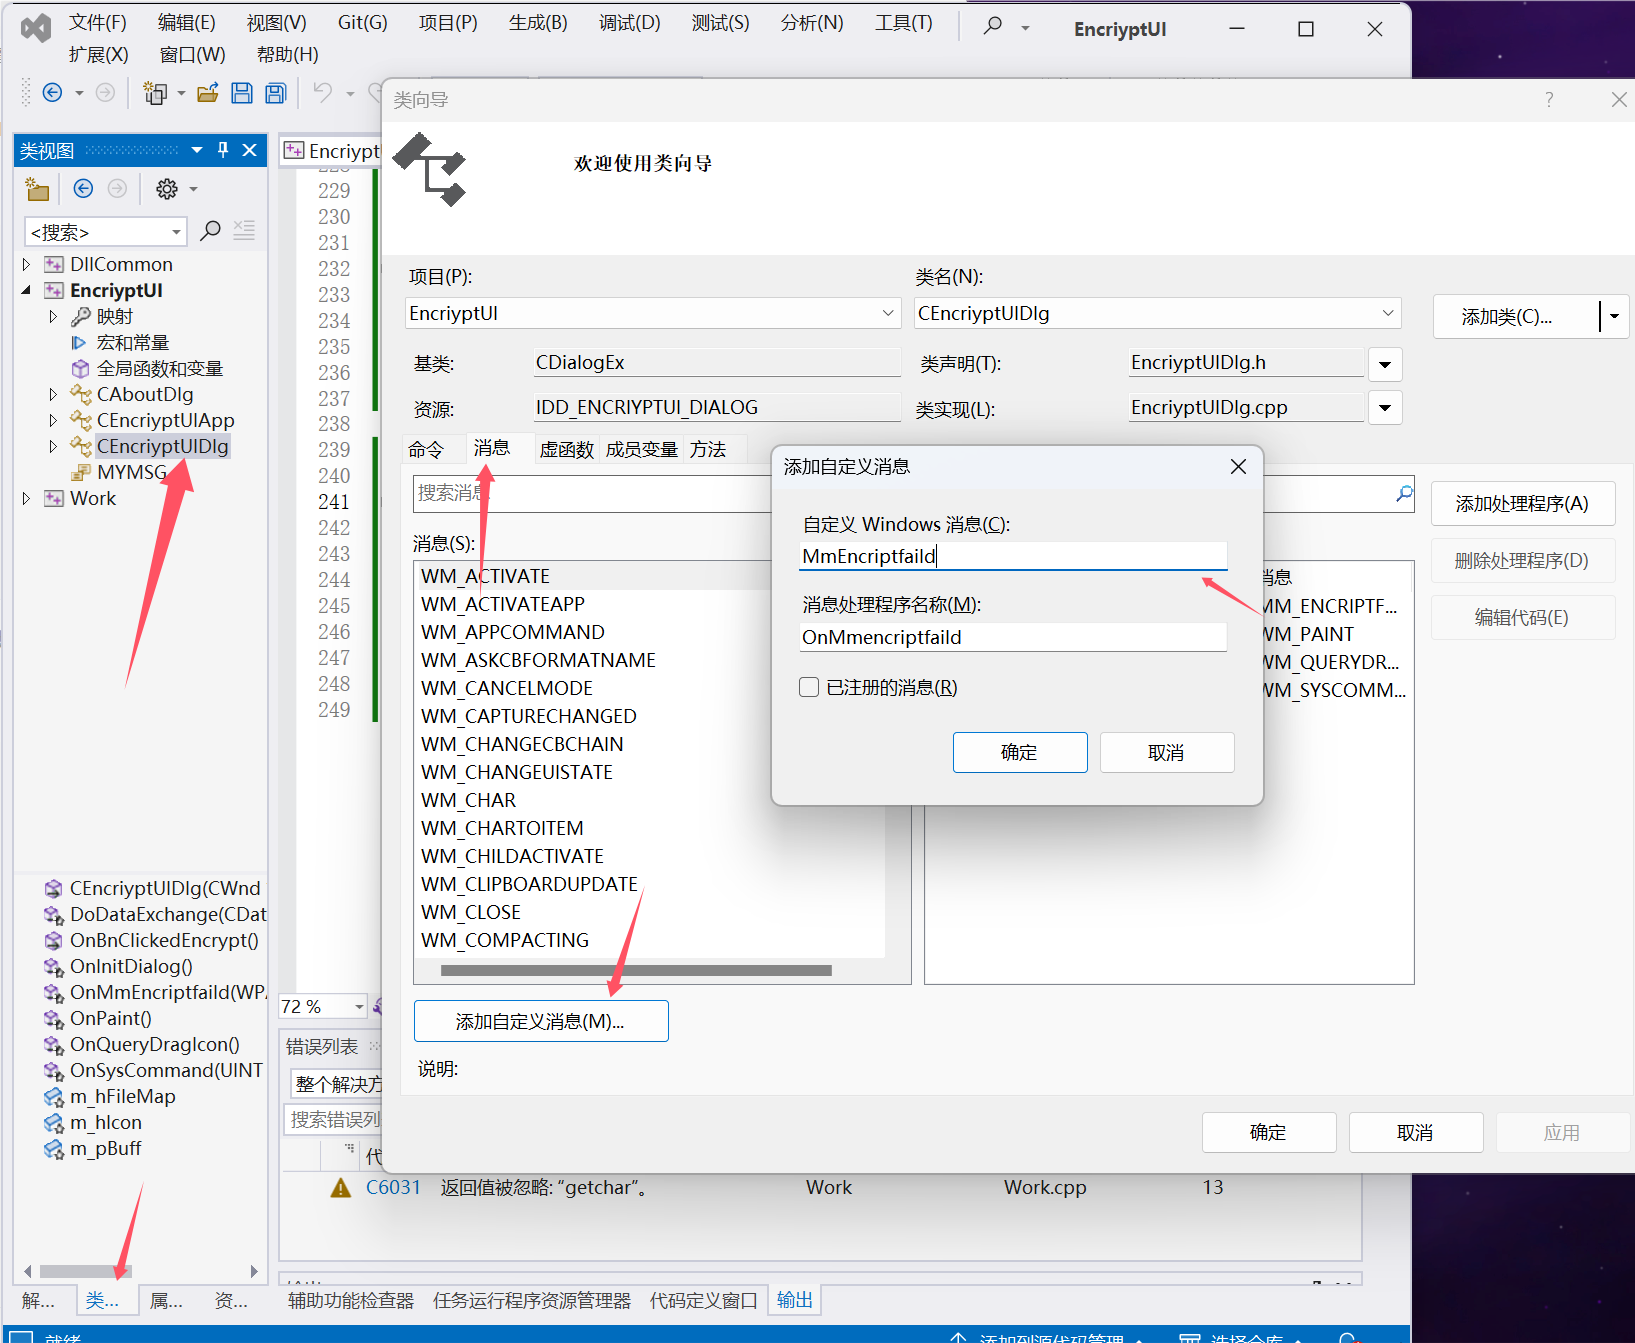The width and height of the screenshot is (1635, 1343).
Task: Open the 类名 CEncriyptUIDlg dropdown
Action: [x=1387, y=313]
